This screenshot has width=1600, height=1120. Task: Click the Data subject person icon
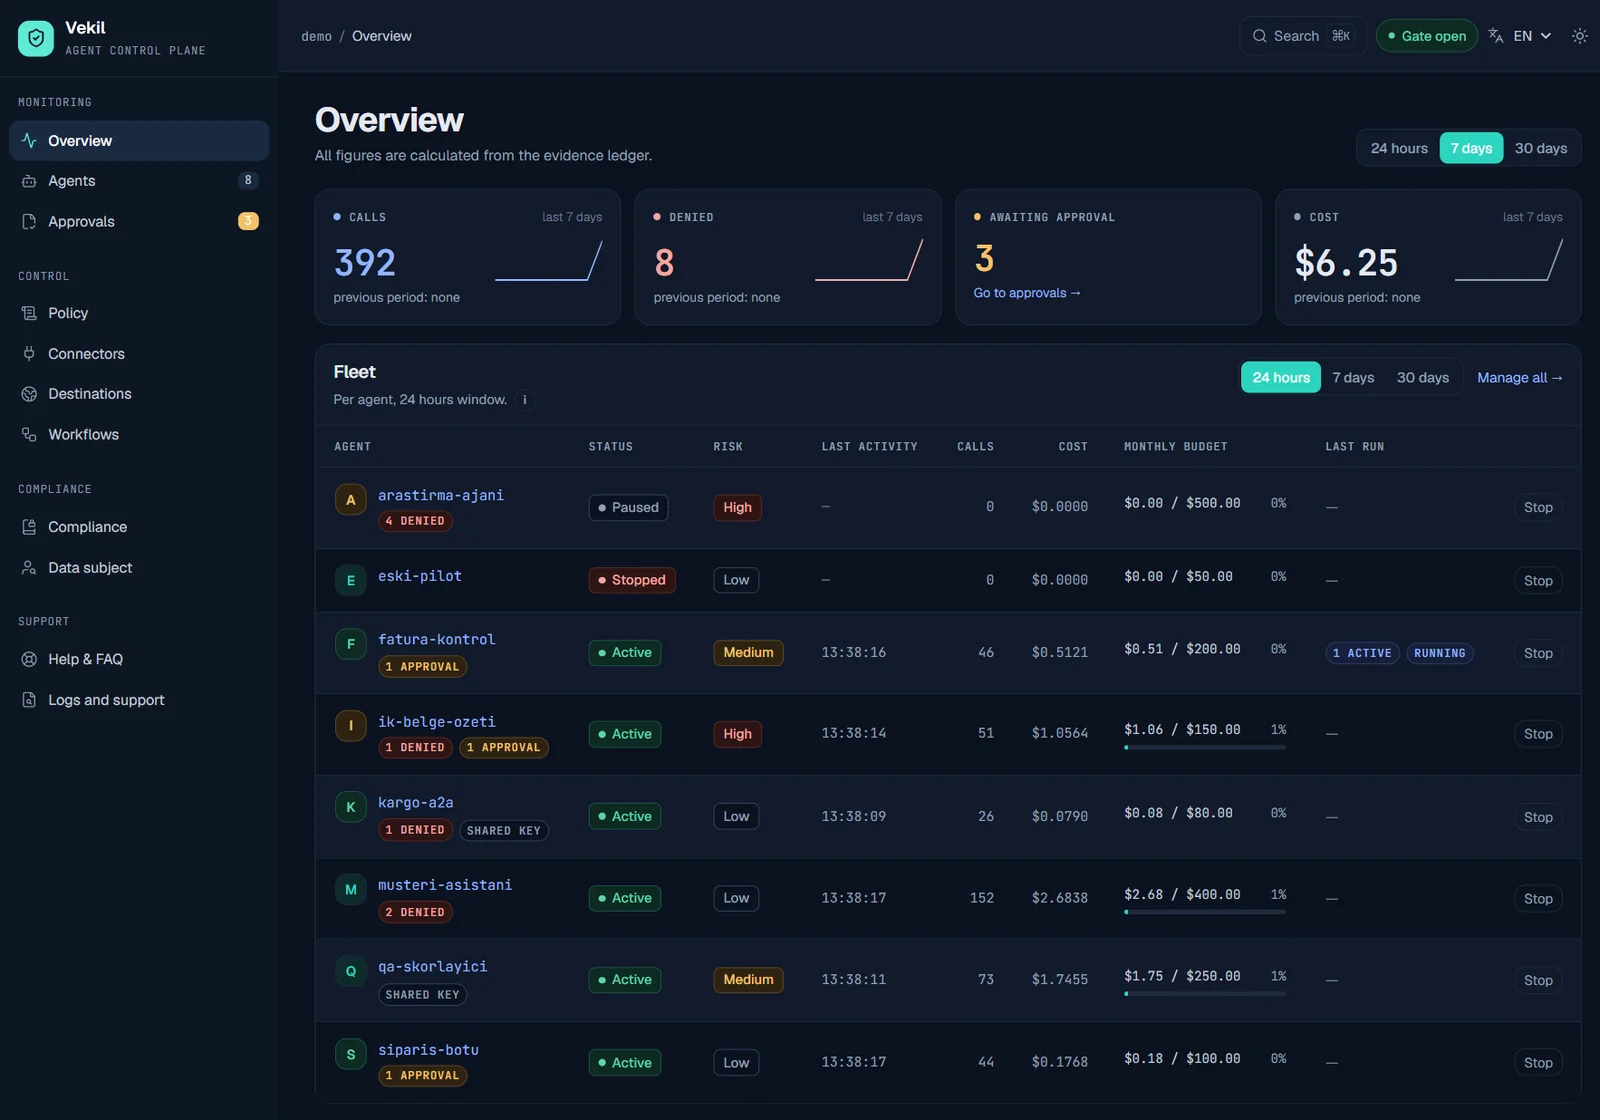29,568
